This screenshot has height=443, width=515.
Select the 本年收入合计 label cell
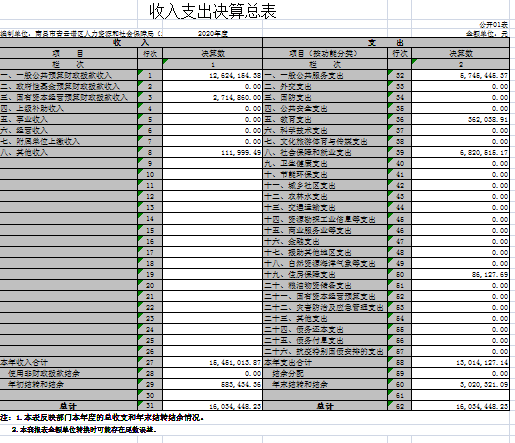[x=69, y=362]
